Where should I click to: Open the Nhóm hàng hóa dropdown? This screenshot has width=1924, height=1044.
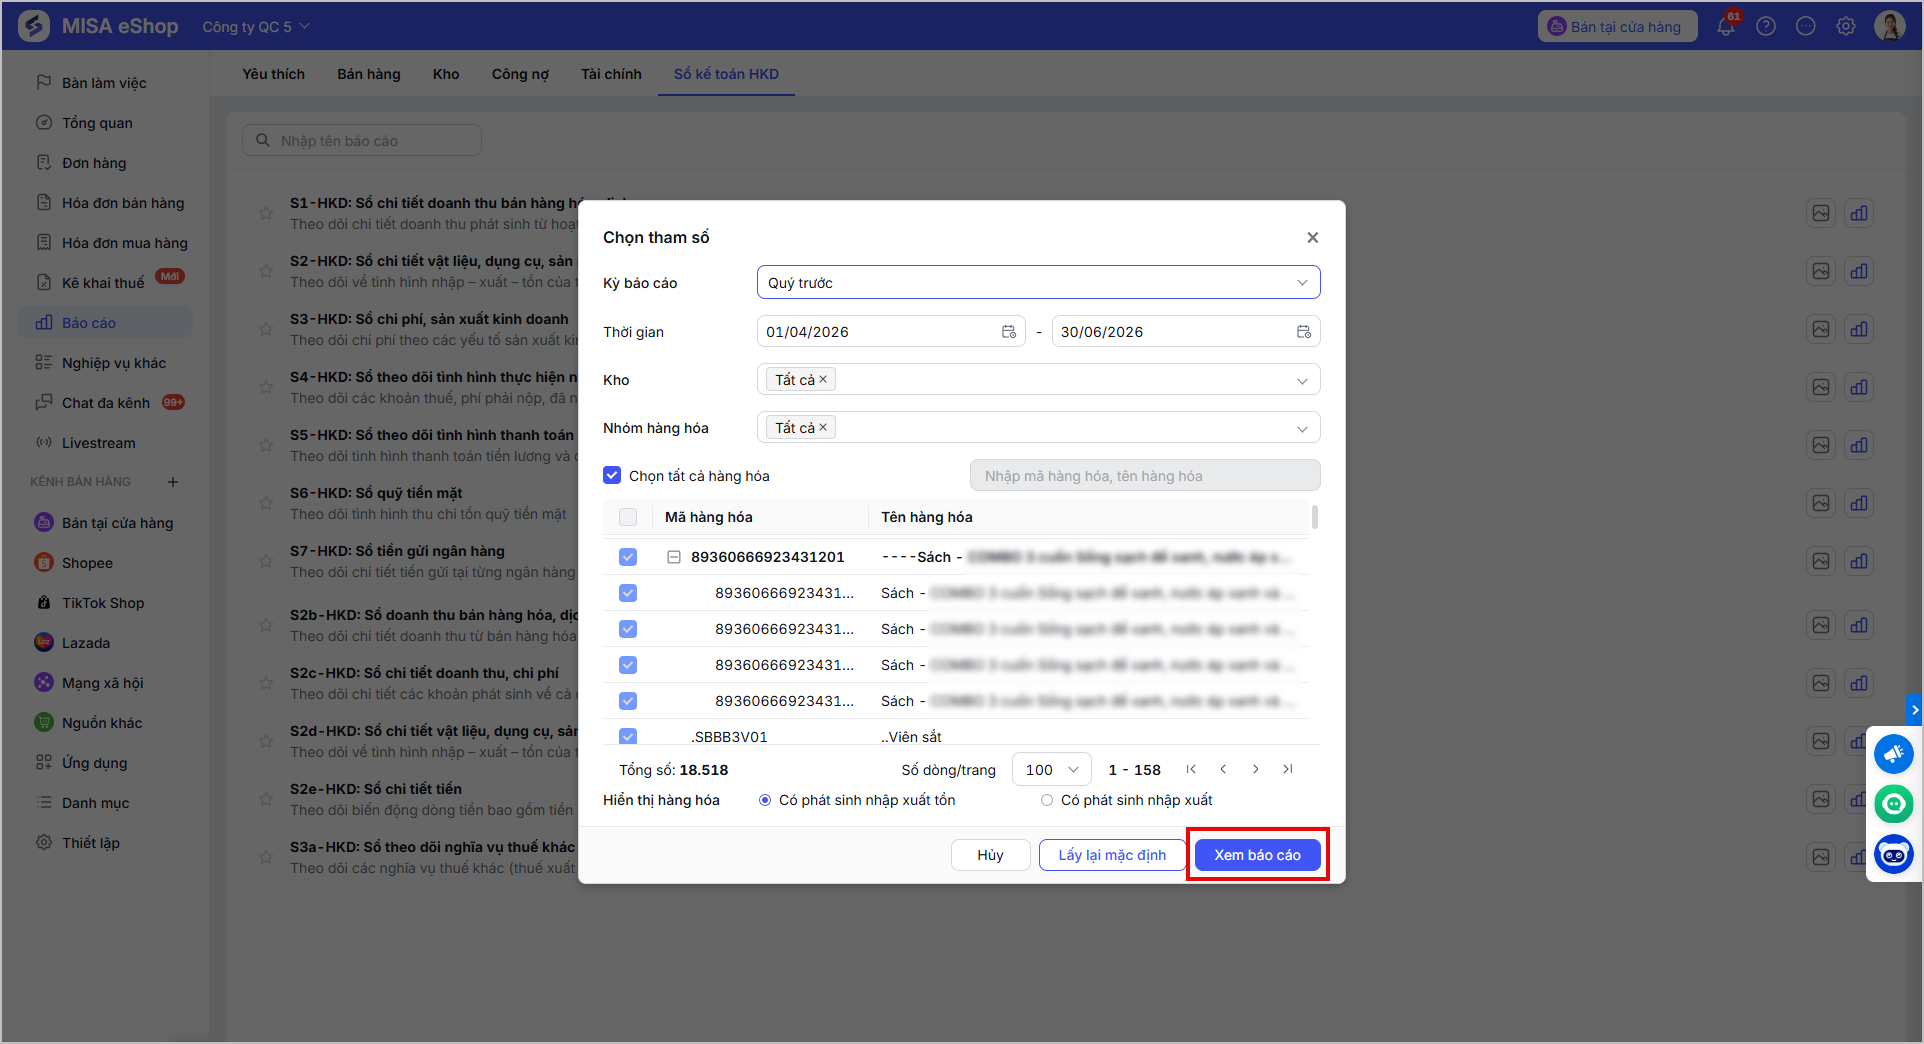pos(1038,428)
